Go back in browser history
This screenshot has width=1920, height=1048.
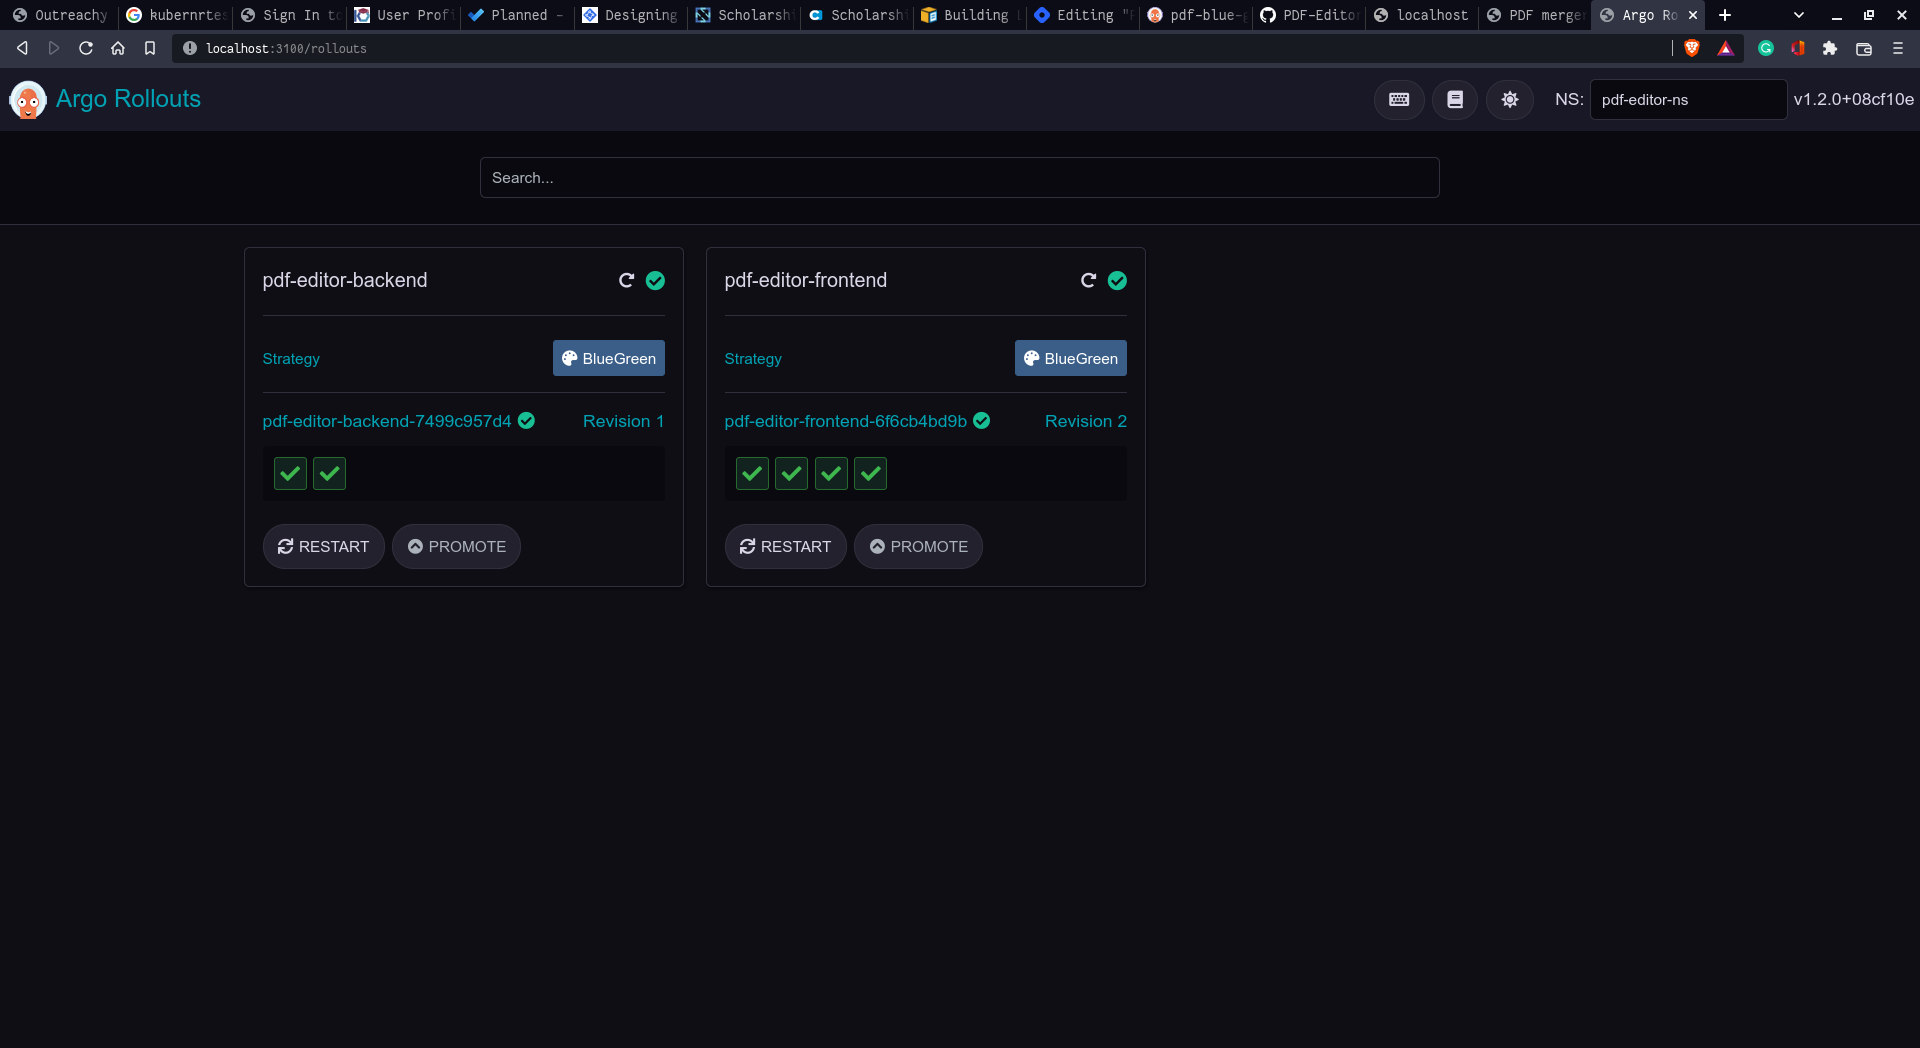(22, 48)
